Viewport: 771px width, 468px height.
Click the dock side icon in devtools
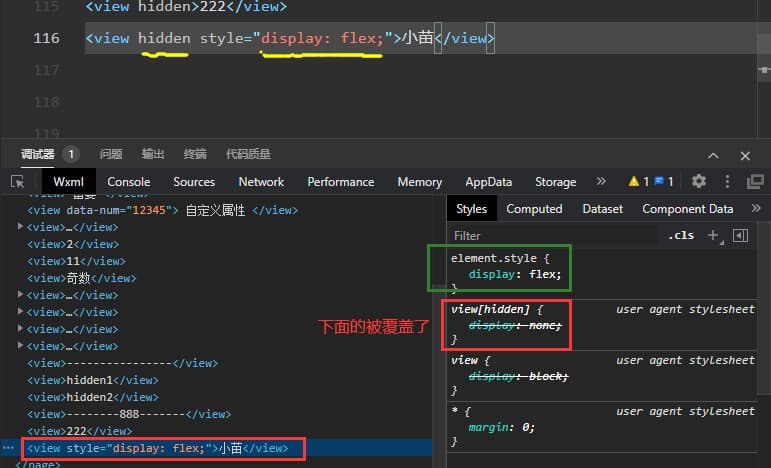click(755, 181)
